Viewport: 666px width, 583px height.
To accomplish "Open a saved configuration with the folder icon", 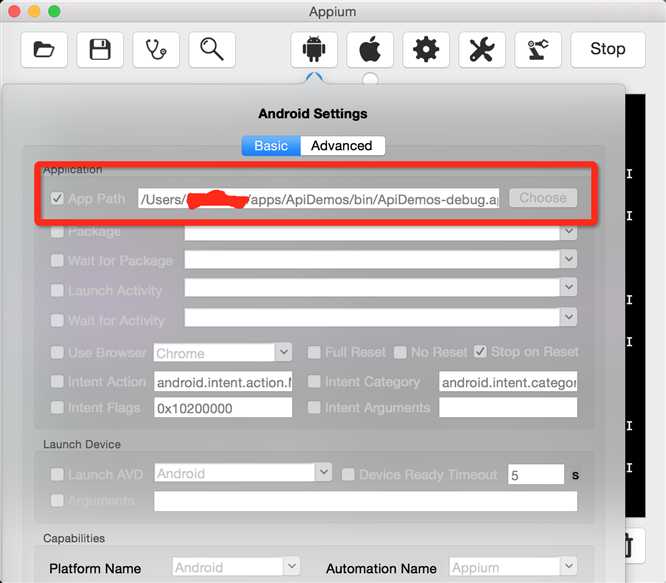I will pos(44,50).
